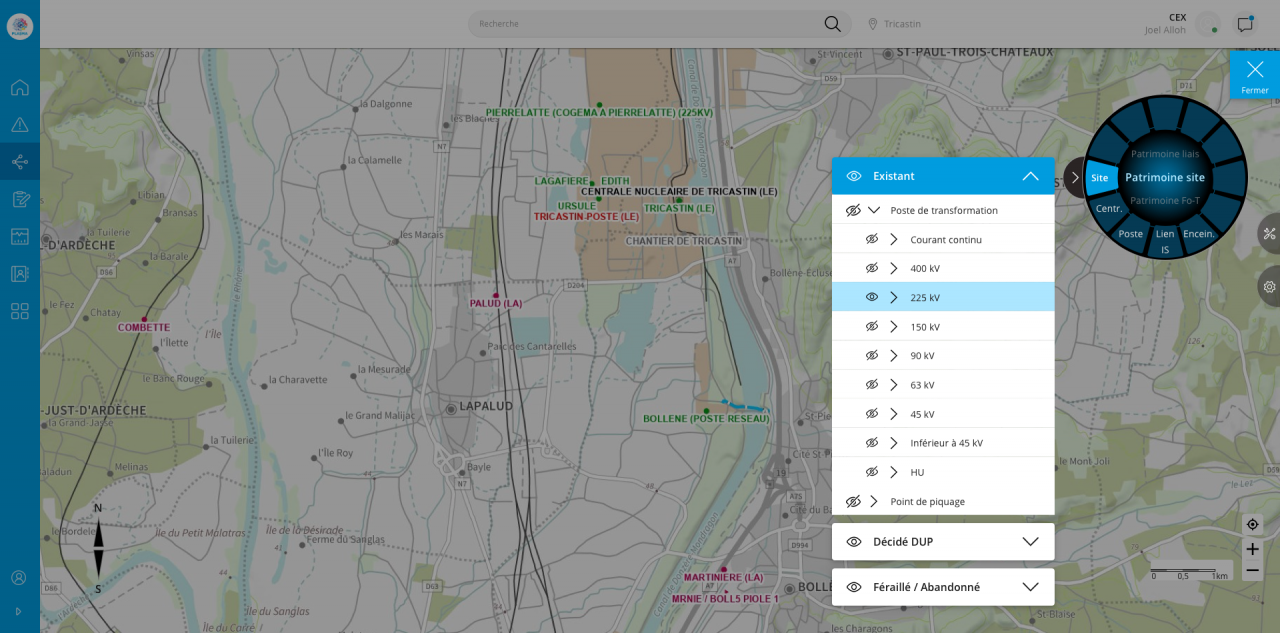The height and width of the screenshot is (633, 1280).
Task: Click the search magnifier icon
Action: (832, 24)
